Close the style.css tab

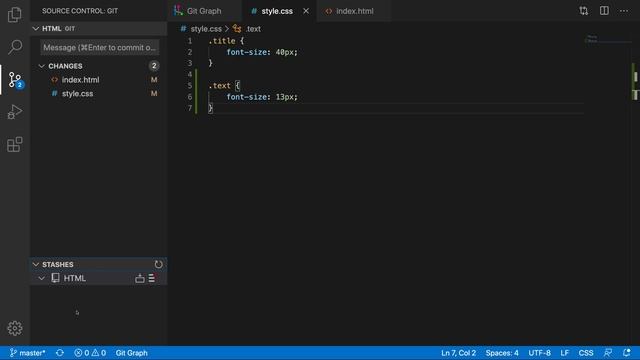click(x=306, y=11)
